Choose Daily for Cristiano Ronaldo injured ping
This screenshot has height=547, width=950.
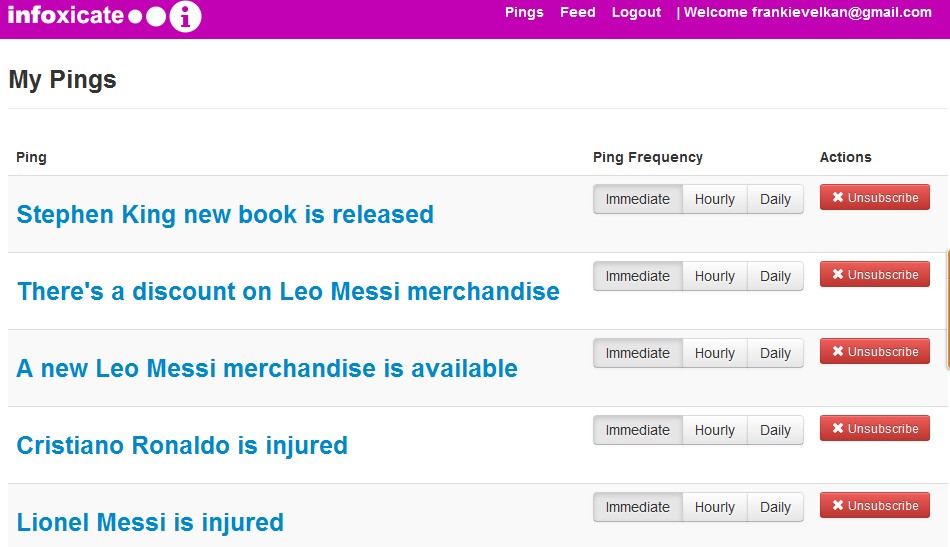(x=775, y=430)
